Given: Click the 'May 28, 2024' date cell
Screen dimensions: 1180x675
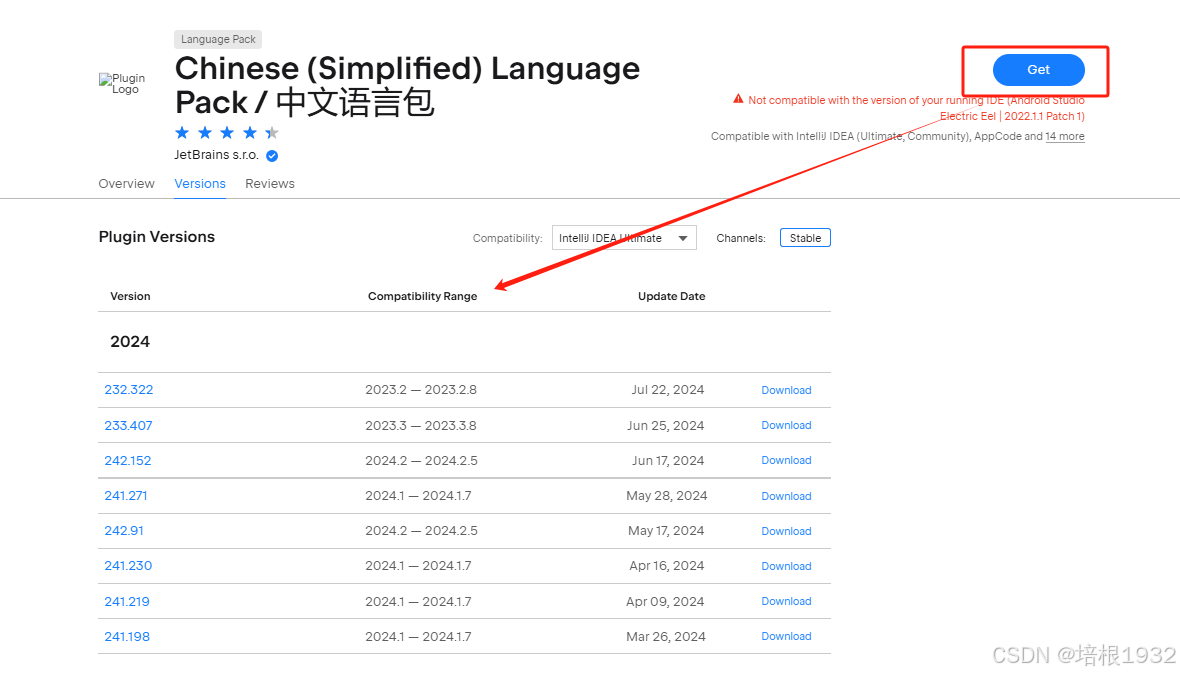Looking at the screenshot, I should click(x=666, y=496).
